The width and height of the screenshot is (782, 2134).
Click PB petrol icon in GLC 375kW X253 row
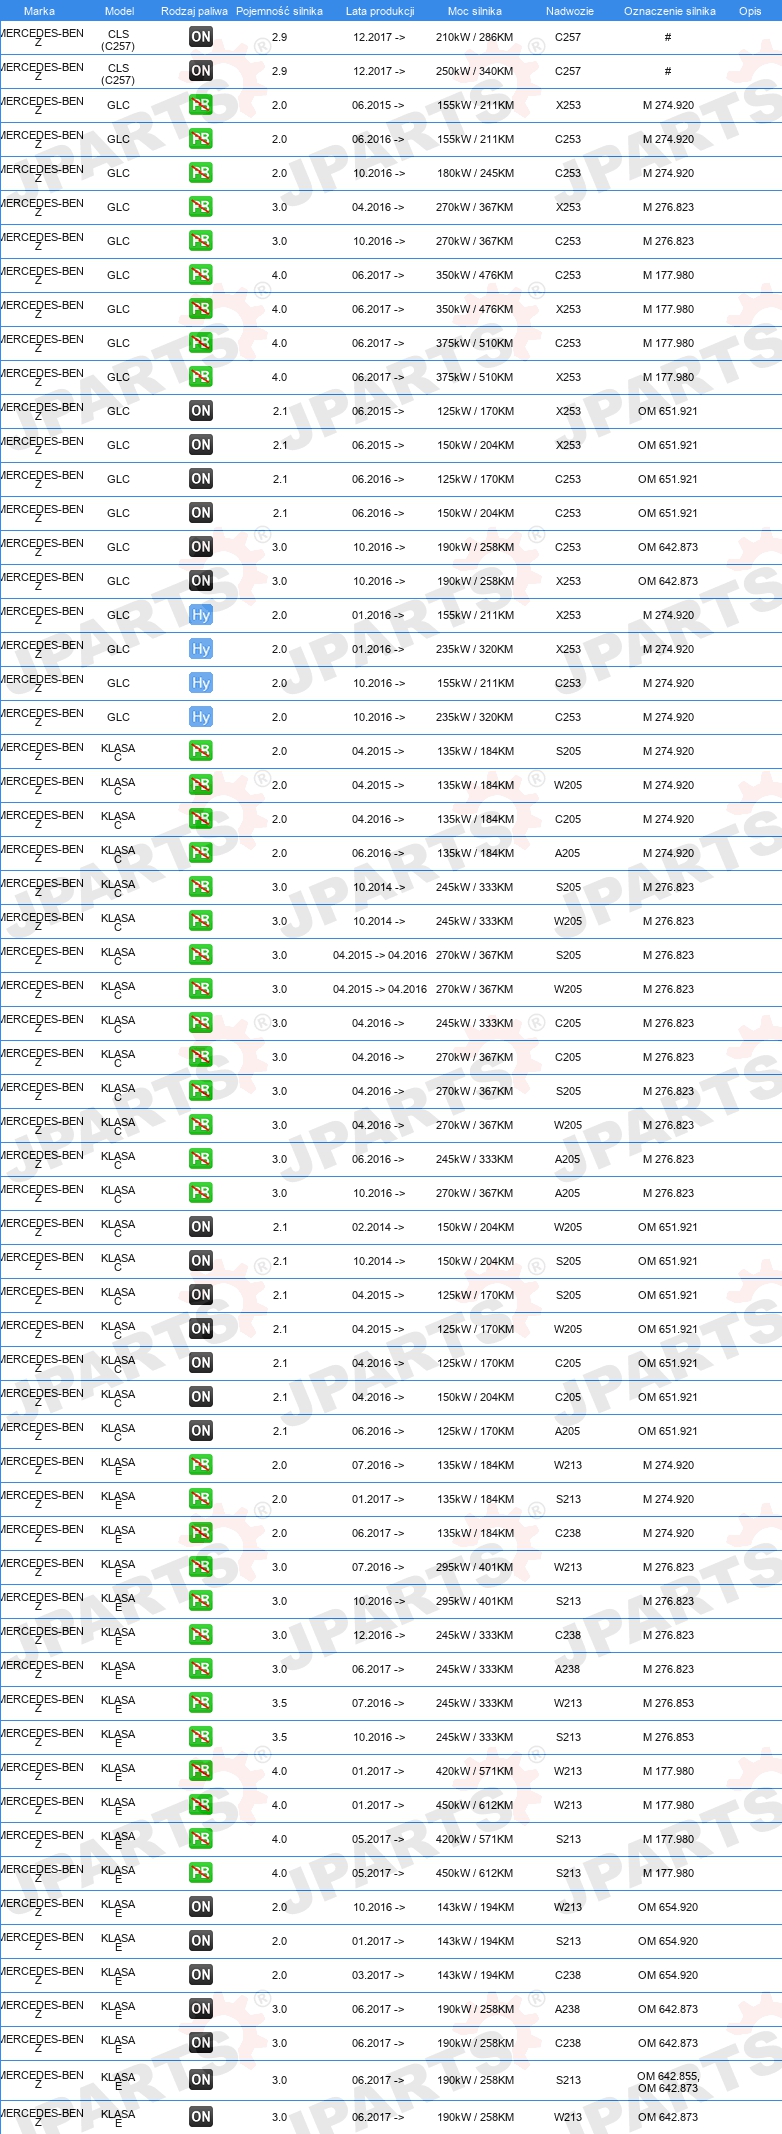(x=201, y=377)
